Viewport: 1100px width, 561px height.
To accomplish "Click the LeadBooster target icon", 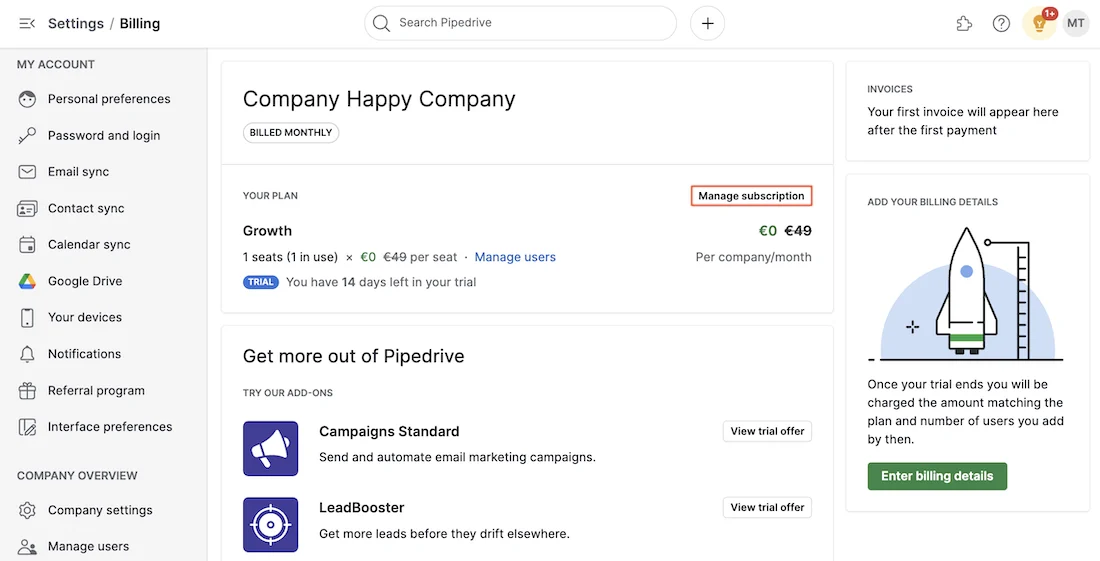I will pyautogui.click(x=271, y=525).
